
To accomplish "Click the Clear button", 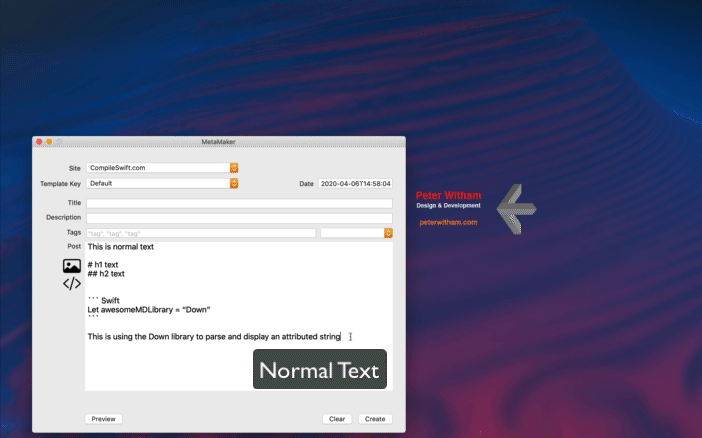I will 337,419.
